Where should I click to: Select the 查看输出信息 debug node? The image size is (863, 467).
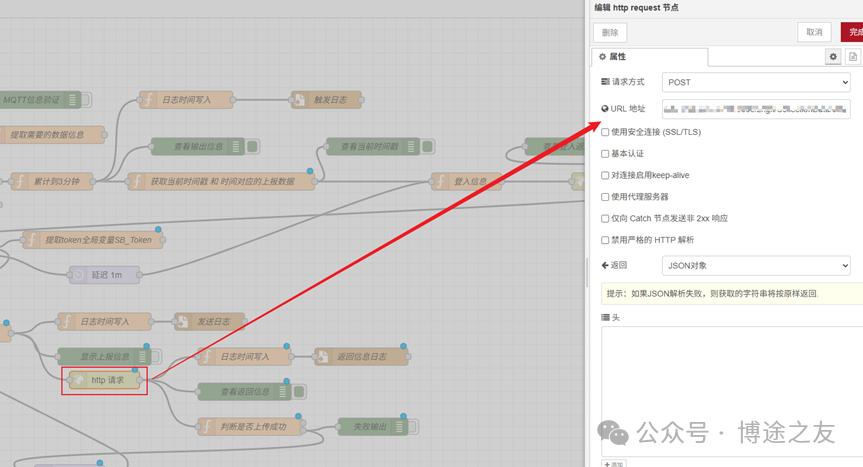(x=198, y=146)
